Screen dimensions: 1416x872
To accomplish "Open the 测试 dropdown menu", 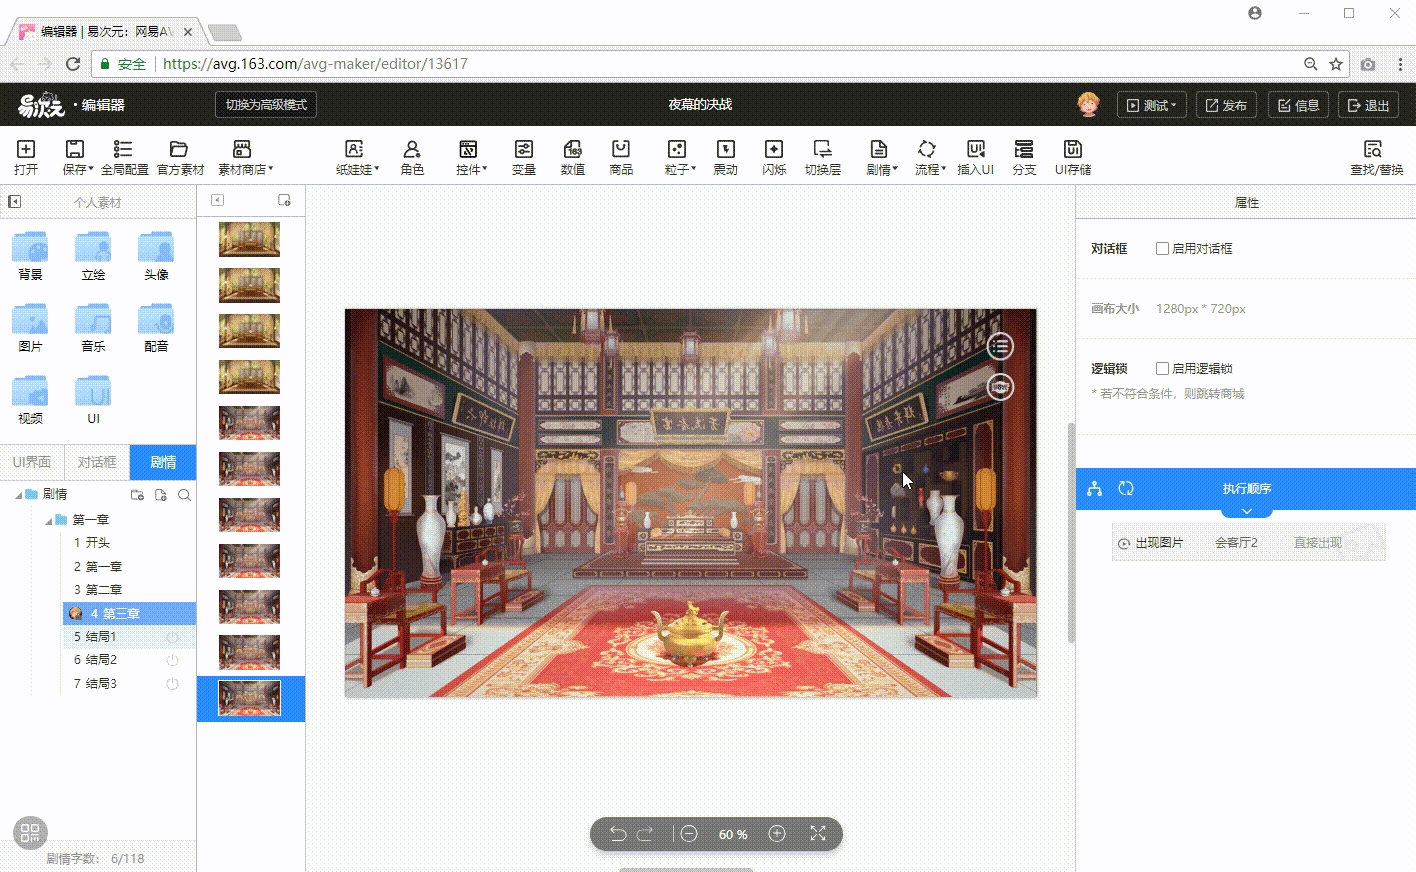I will coord(1151,105).
